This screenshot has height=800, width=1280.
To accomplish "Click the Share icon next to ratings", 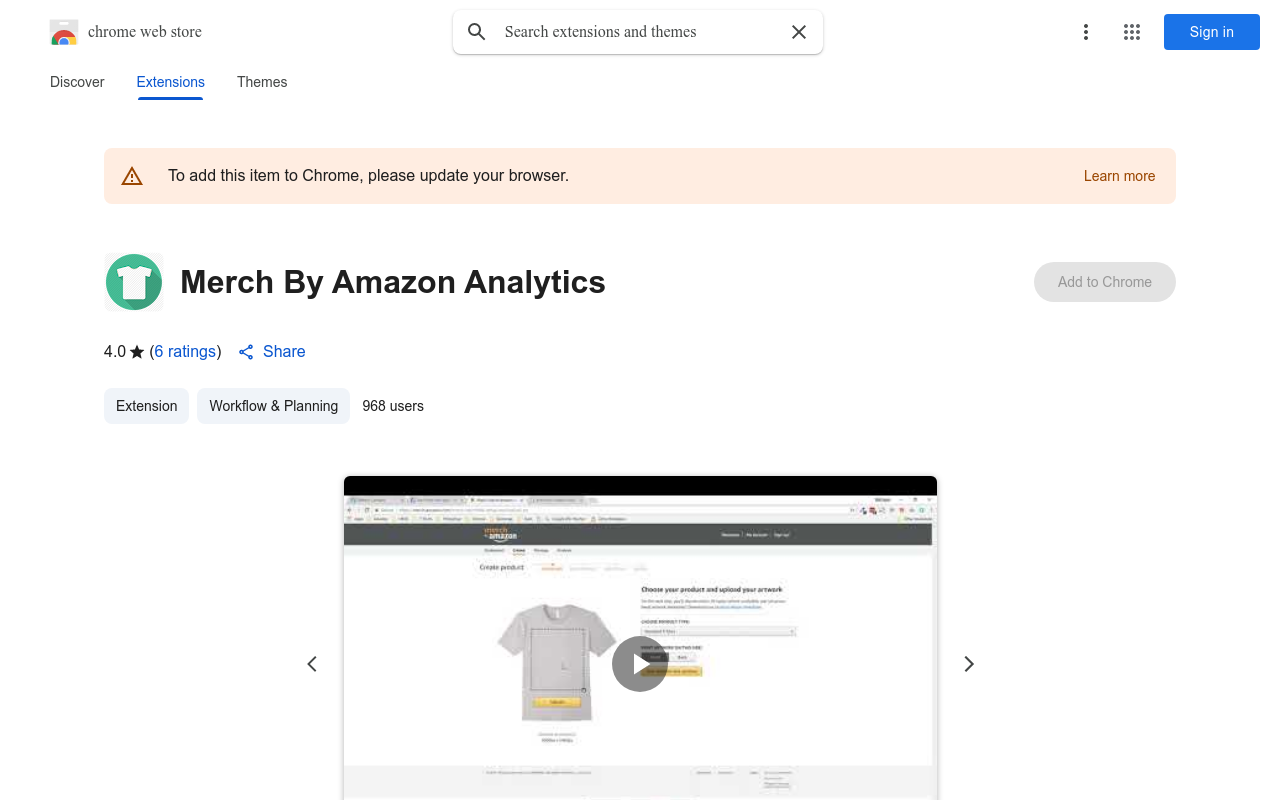I will coord(246,352).
